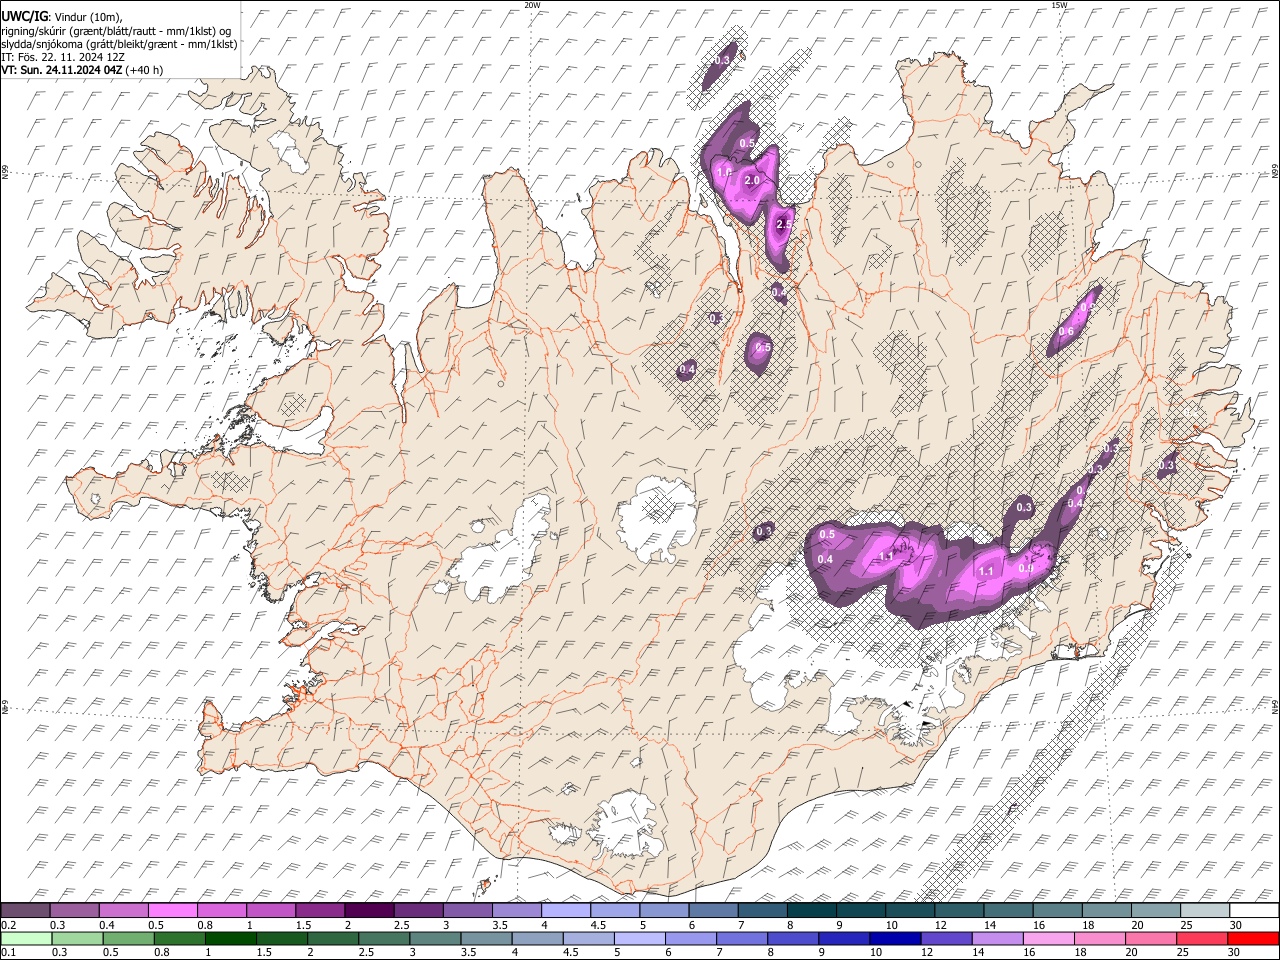Click the snow legend swatch for 0.2
The image size is (1280, 960).
pos(25,911)
